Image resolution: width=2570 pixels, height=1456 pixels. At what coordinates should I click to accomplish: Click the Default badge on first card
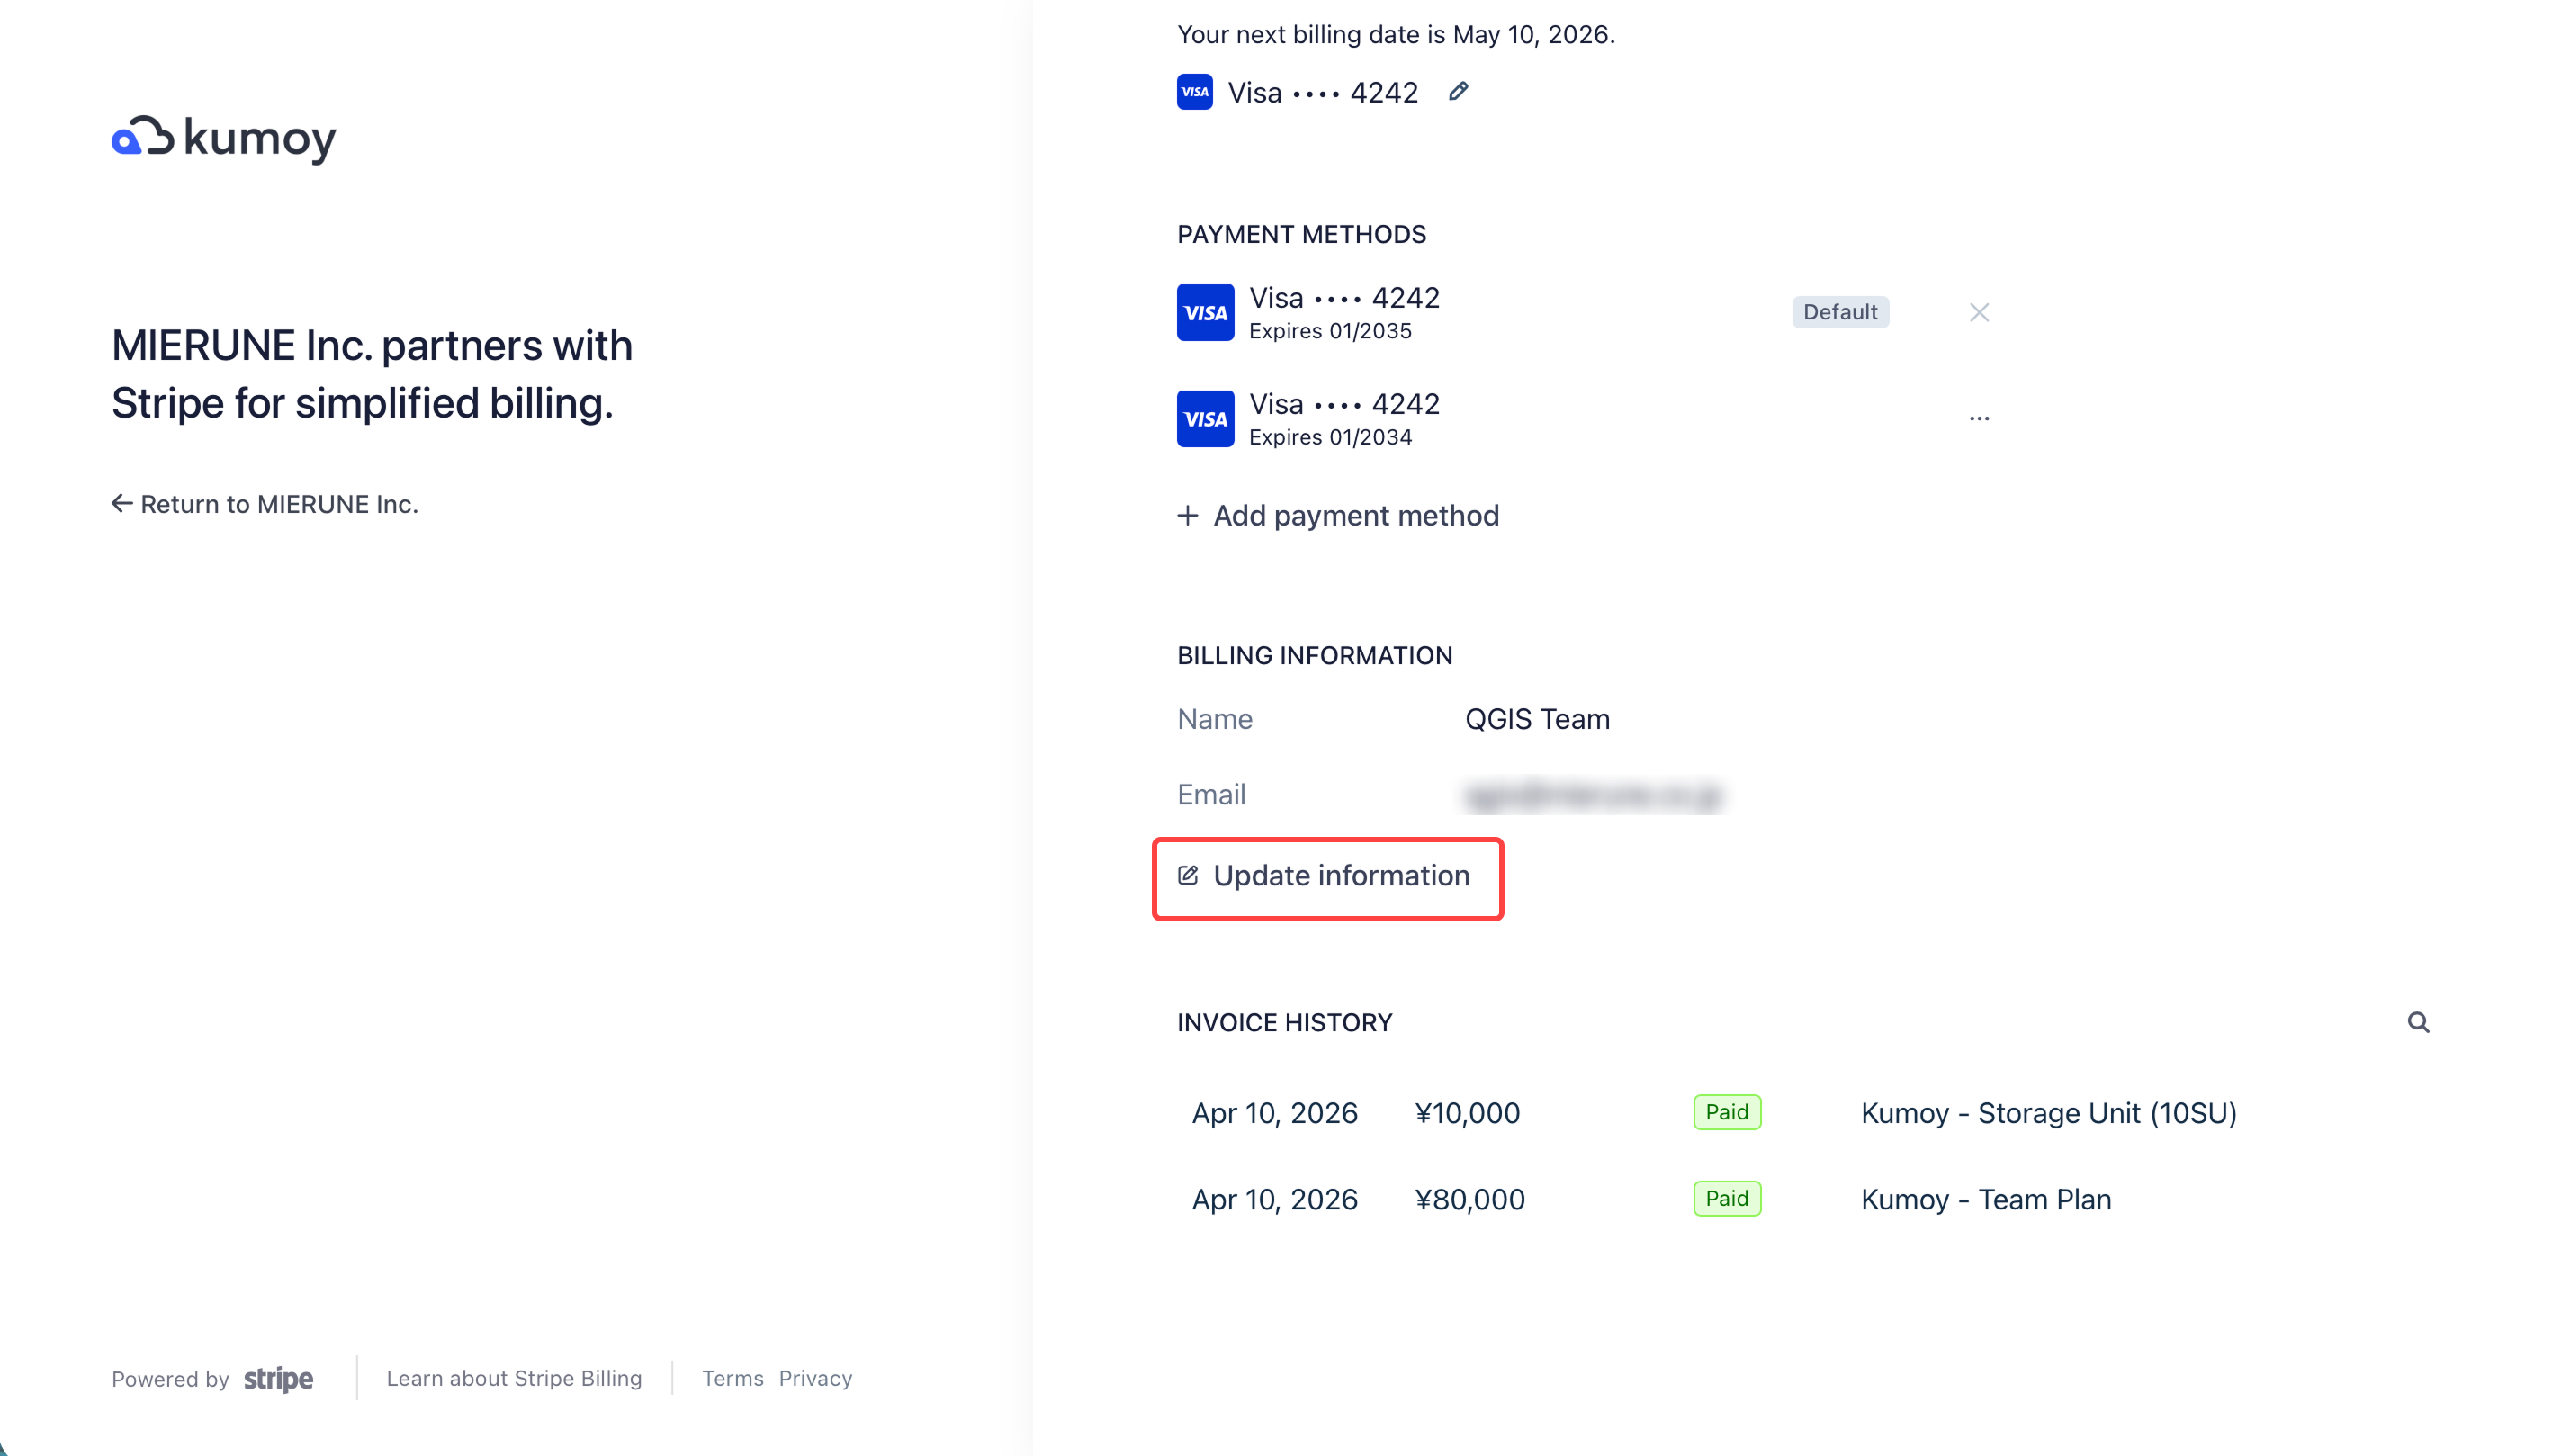(1839, 312)
